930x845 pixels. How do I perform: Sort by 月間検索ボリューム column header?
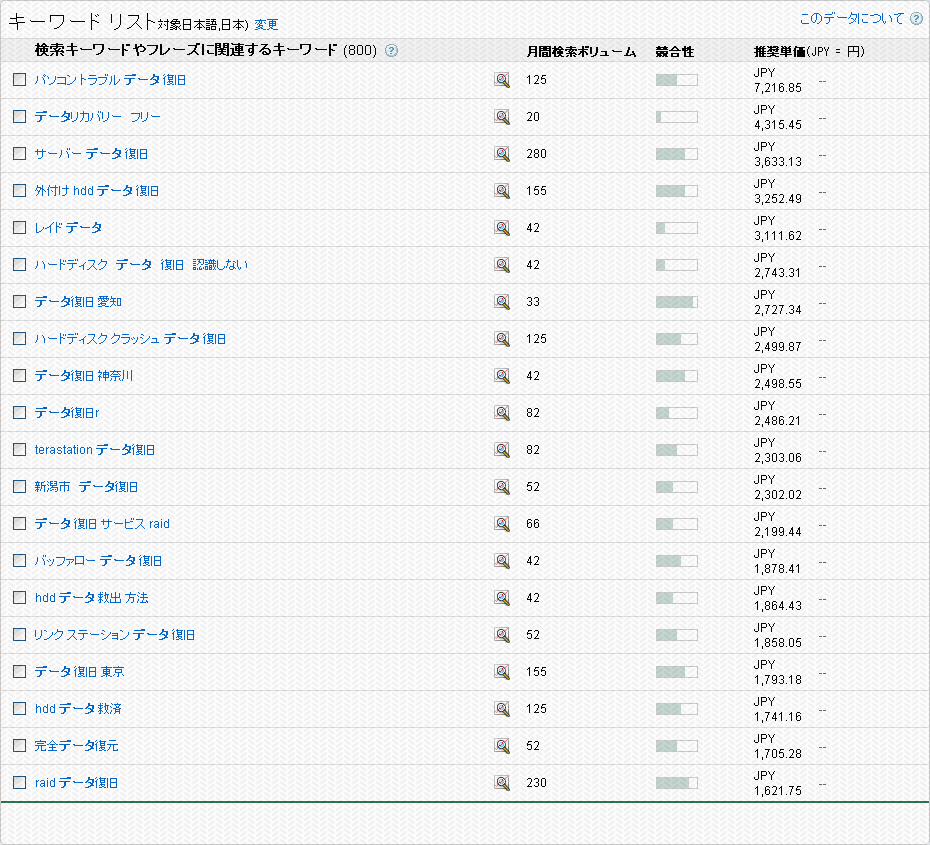pos(581,51)
